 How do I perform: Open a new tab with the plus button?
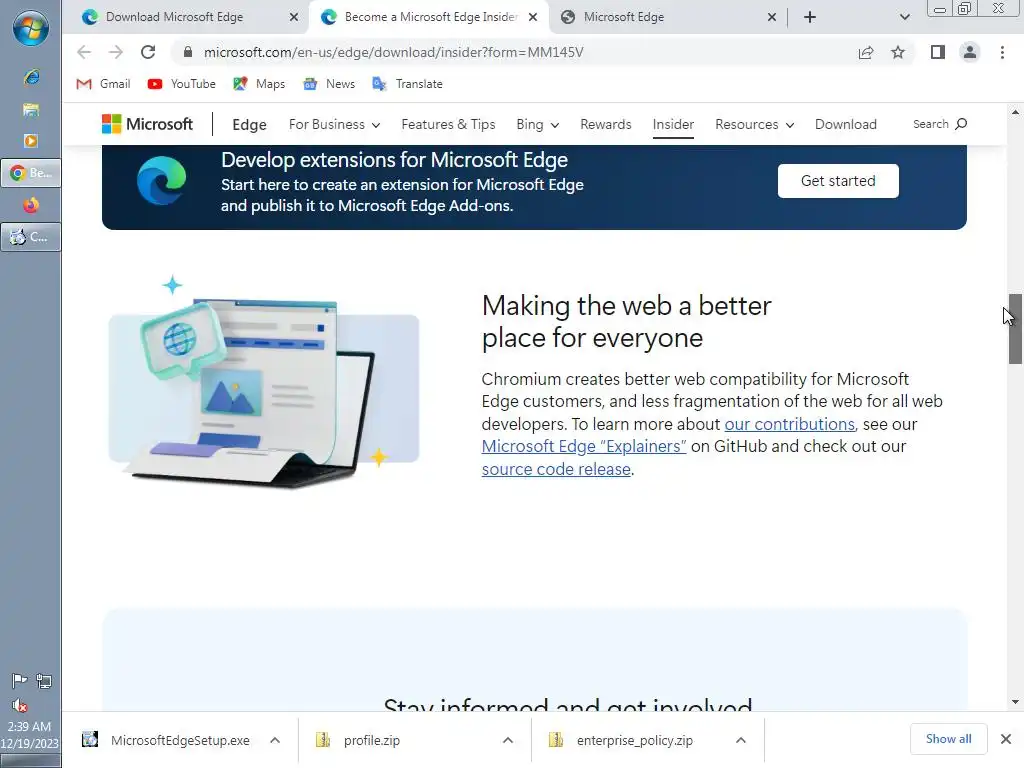tap(810, 17)
